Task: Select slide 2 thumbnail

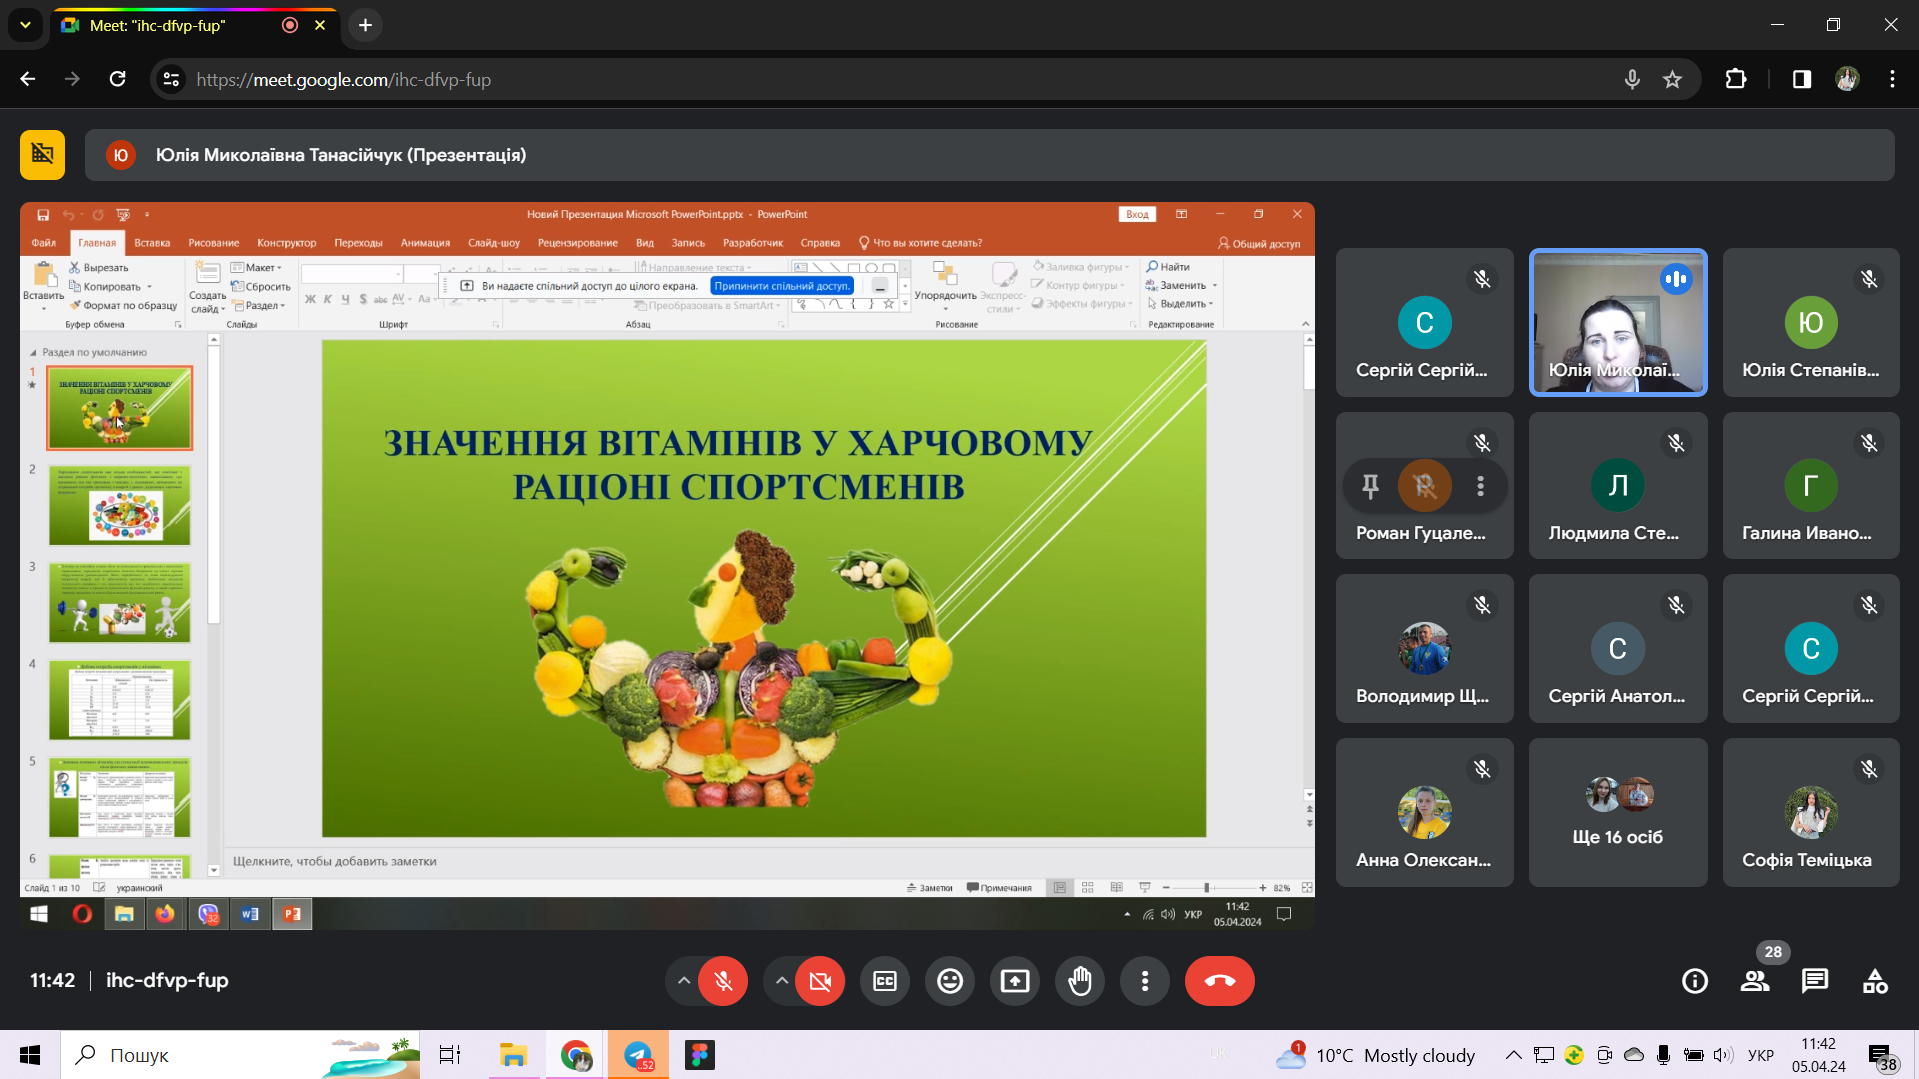Action: tap(119, 505)
